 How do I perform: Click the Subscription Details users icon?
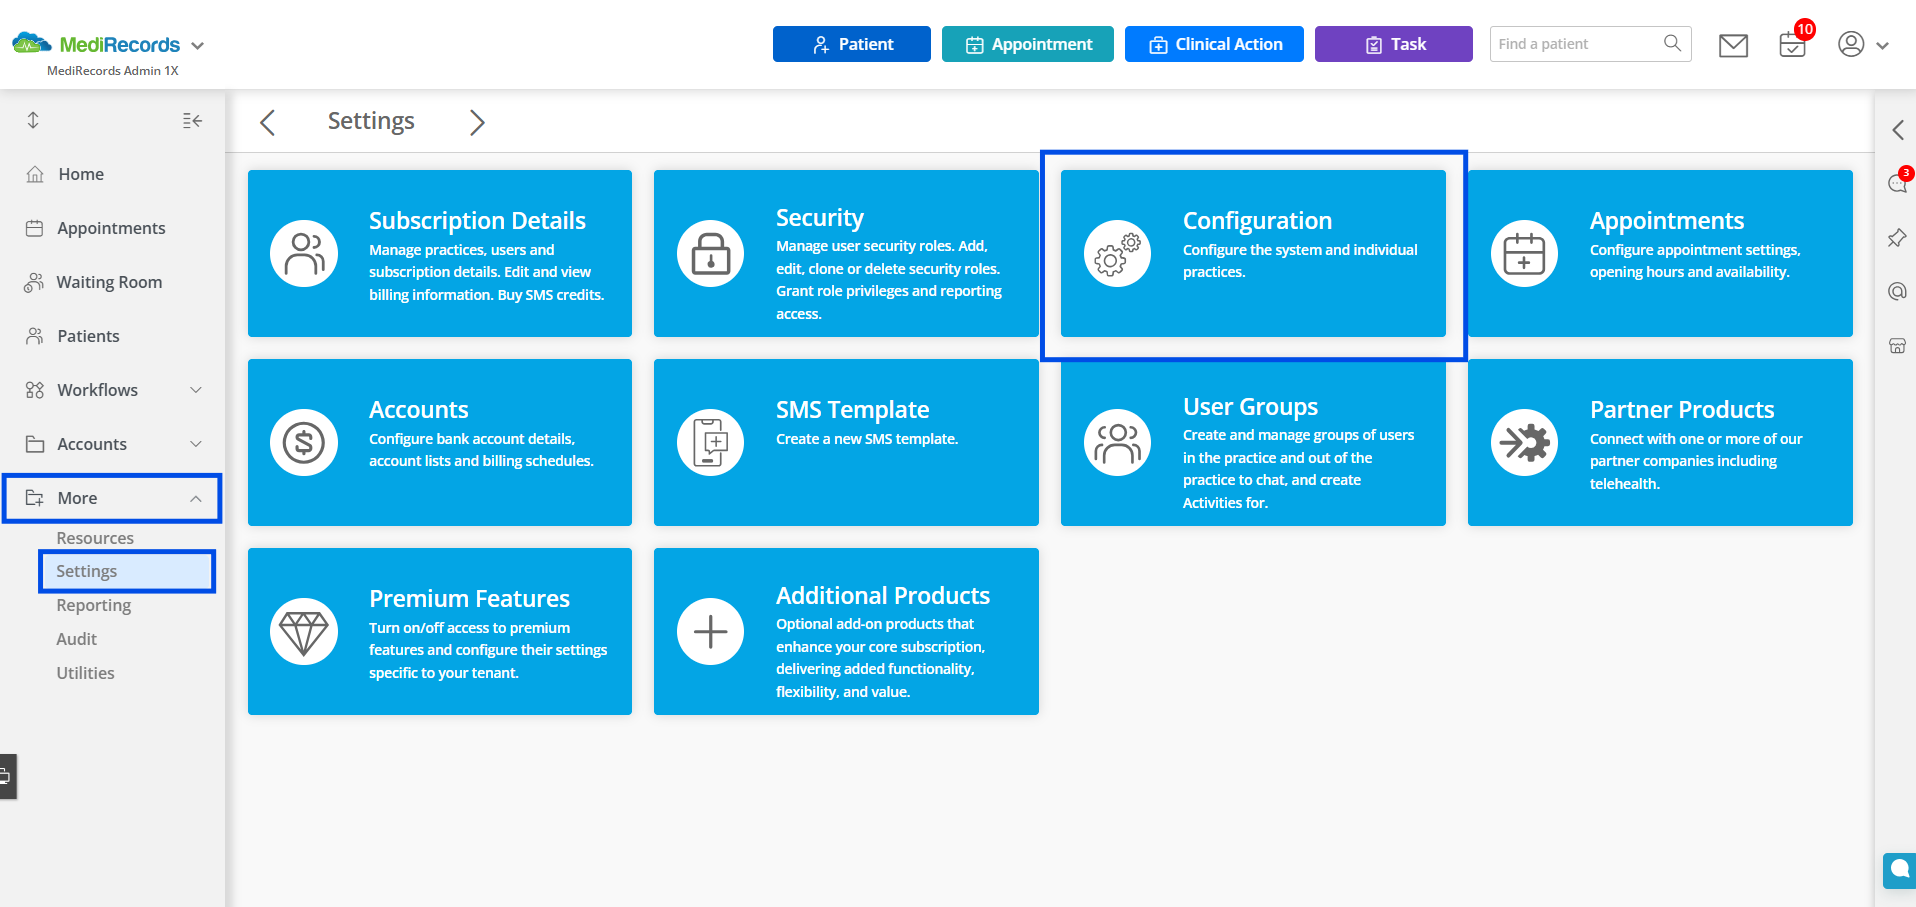(x=304, y=253)
